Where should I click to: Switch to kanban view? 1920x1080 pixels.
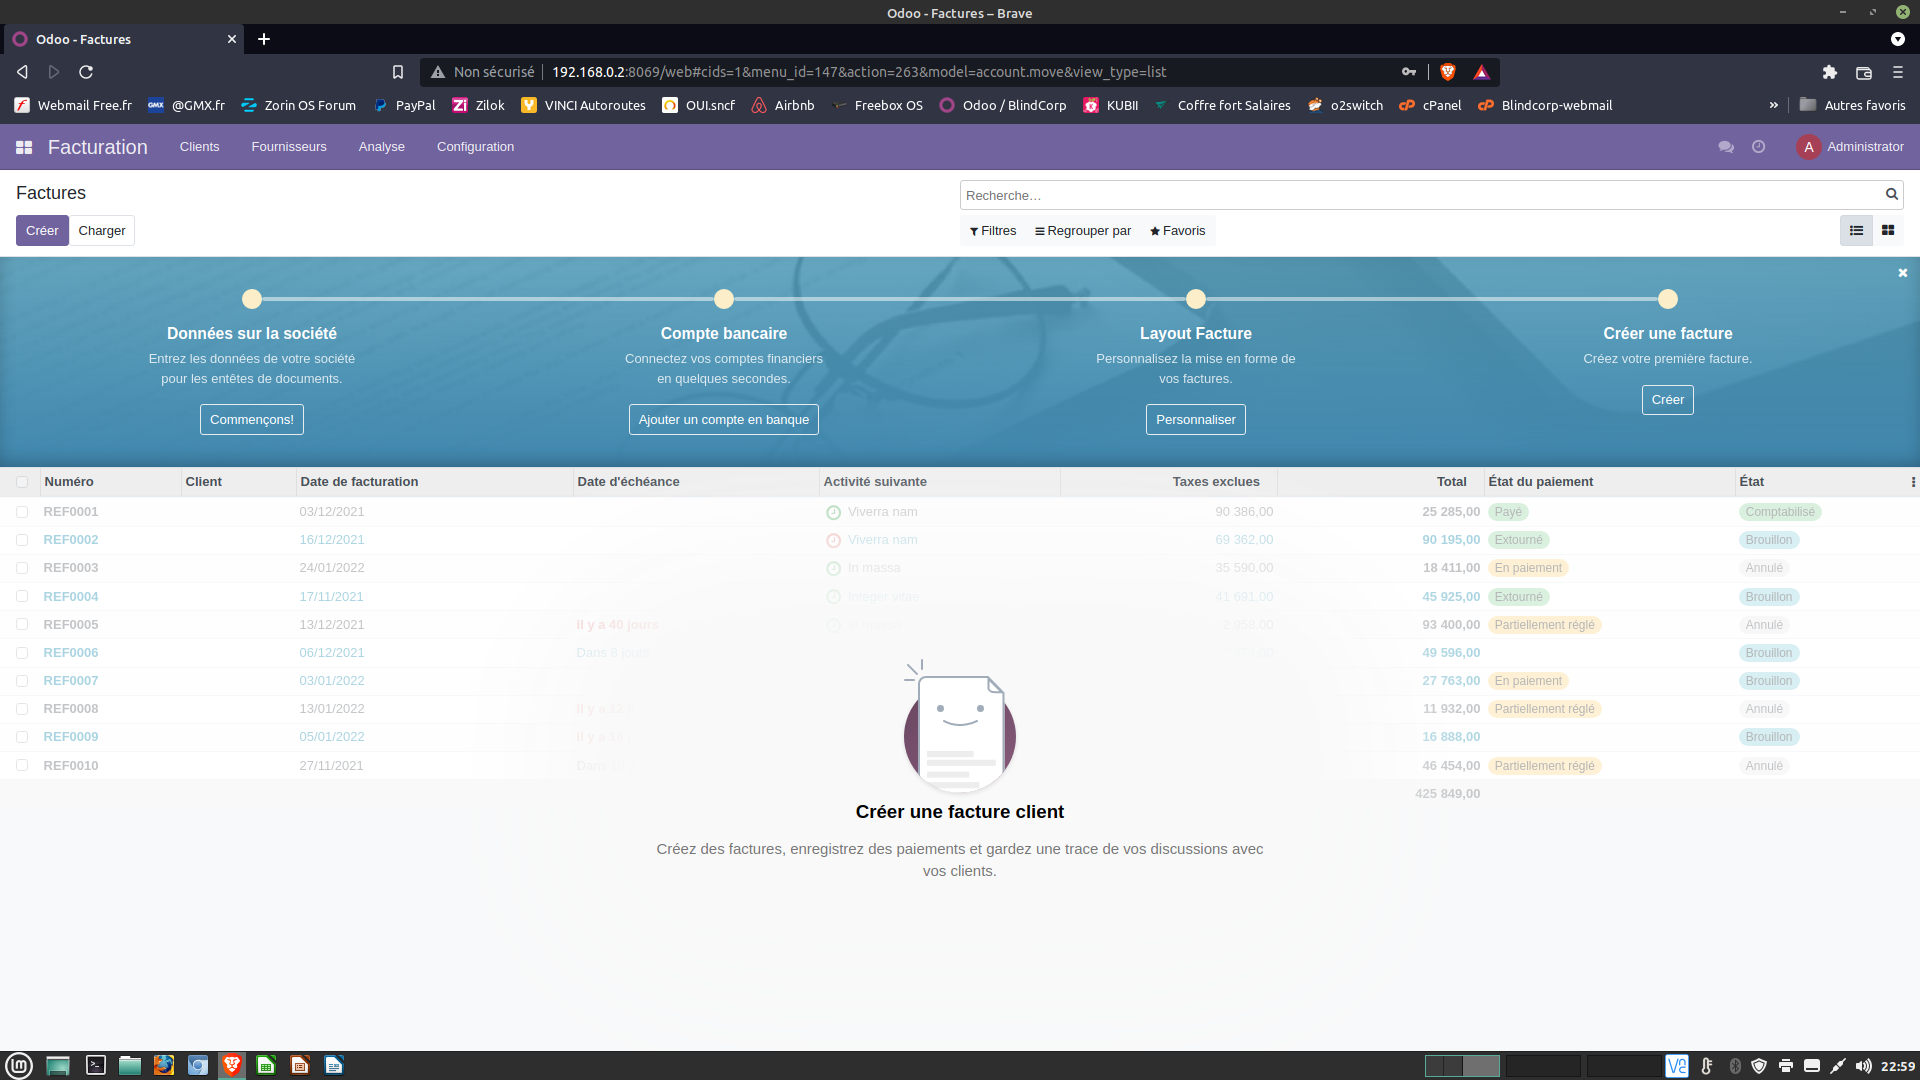pyautogui.click(x=1888, y=231)
